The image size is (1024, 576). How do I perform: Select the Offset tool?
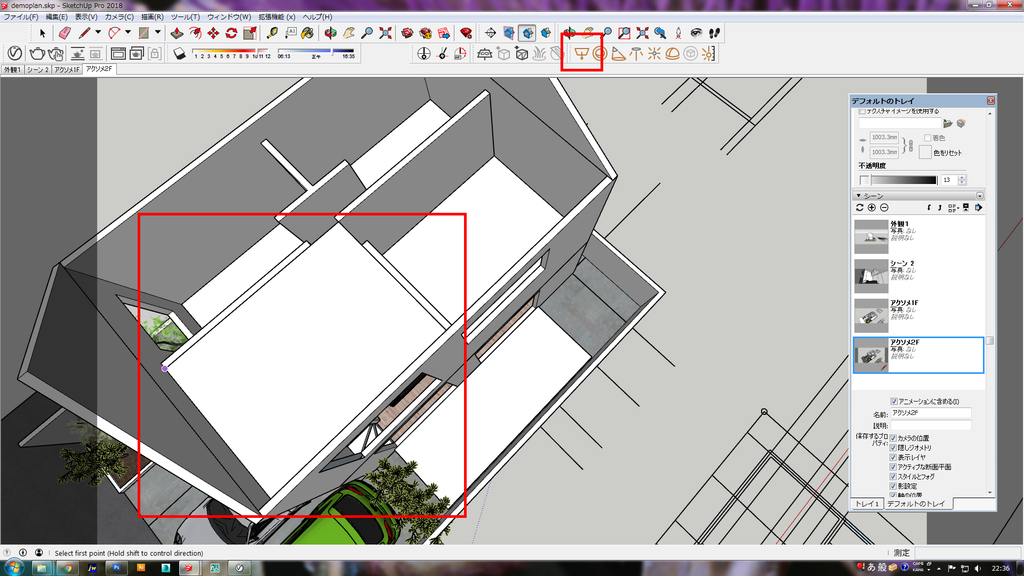pyautogui.click(x=195, y=33)
